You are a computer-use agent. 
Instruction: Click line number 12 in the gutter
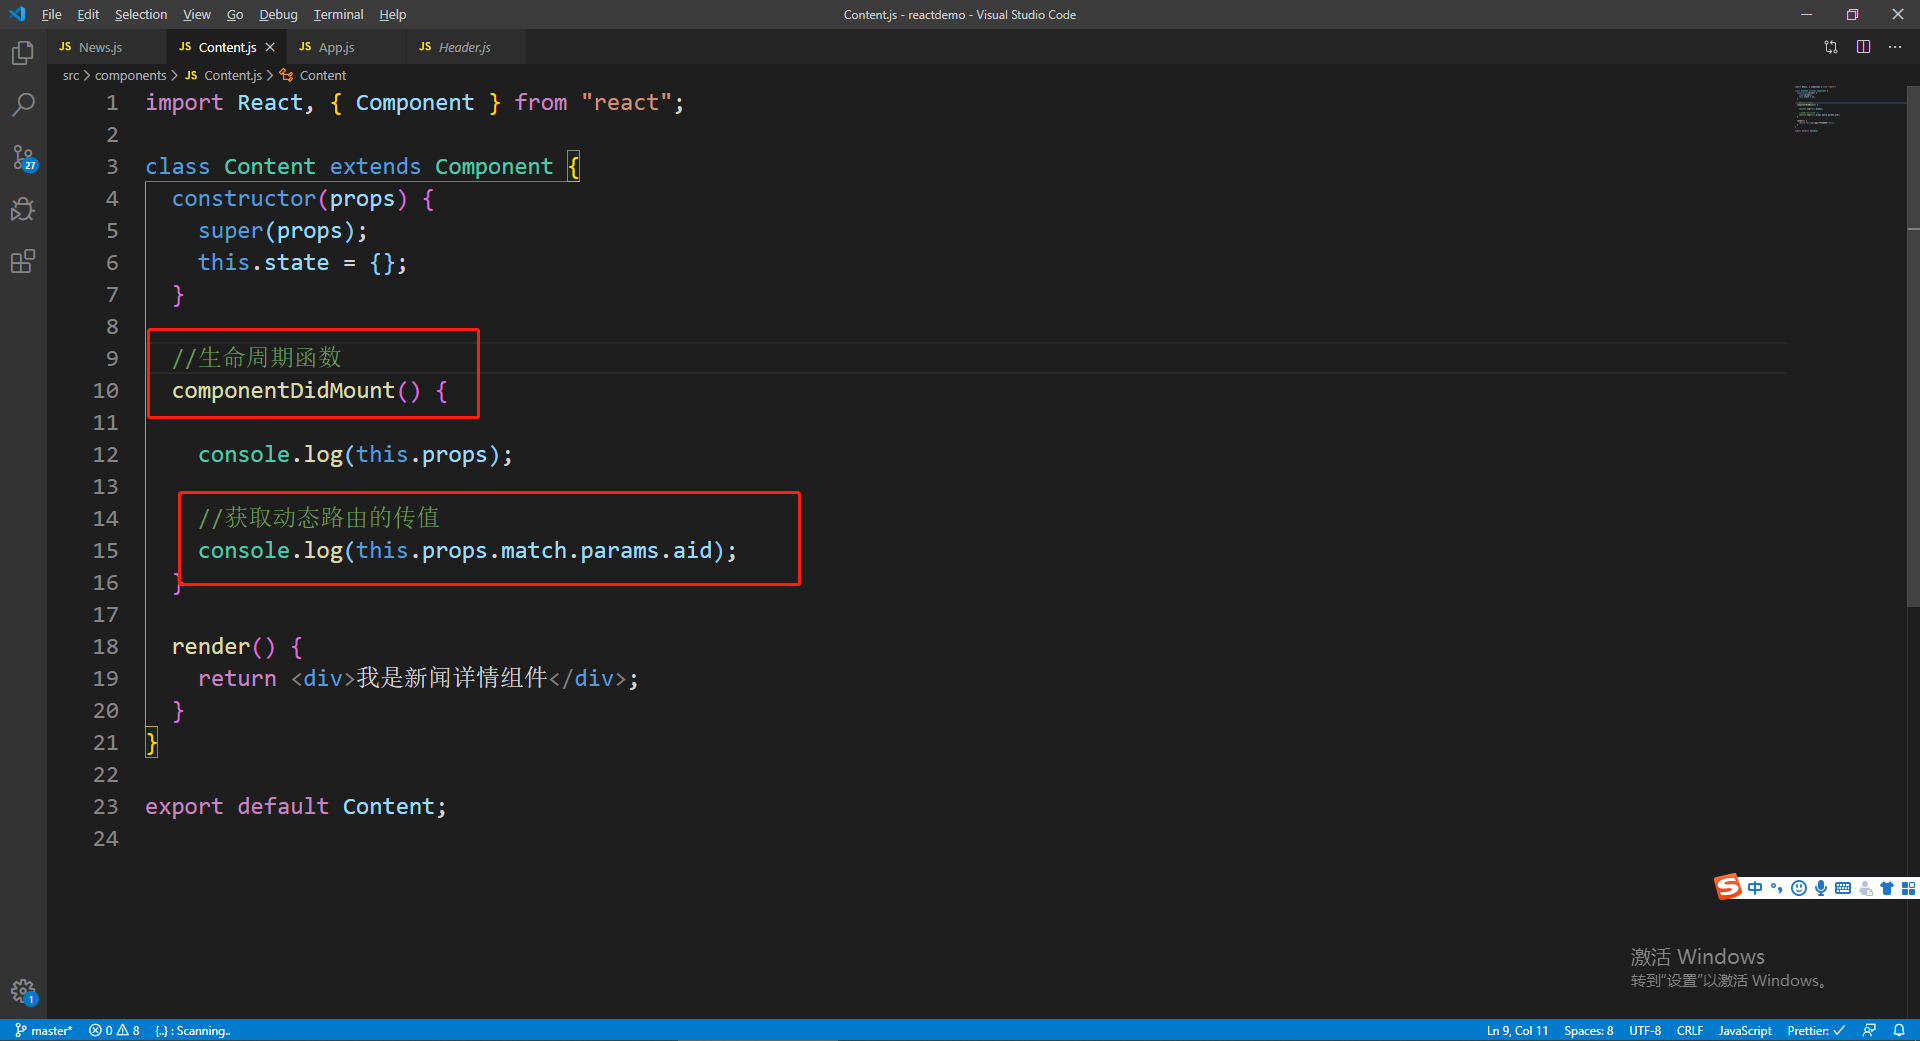tap(105, 455)
